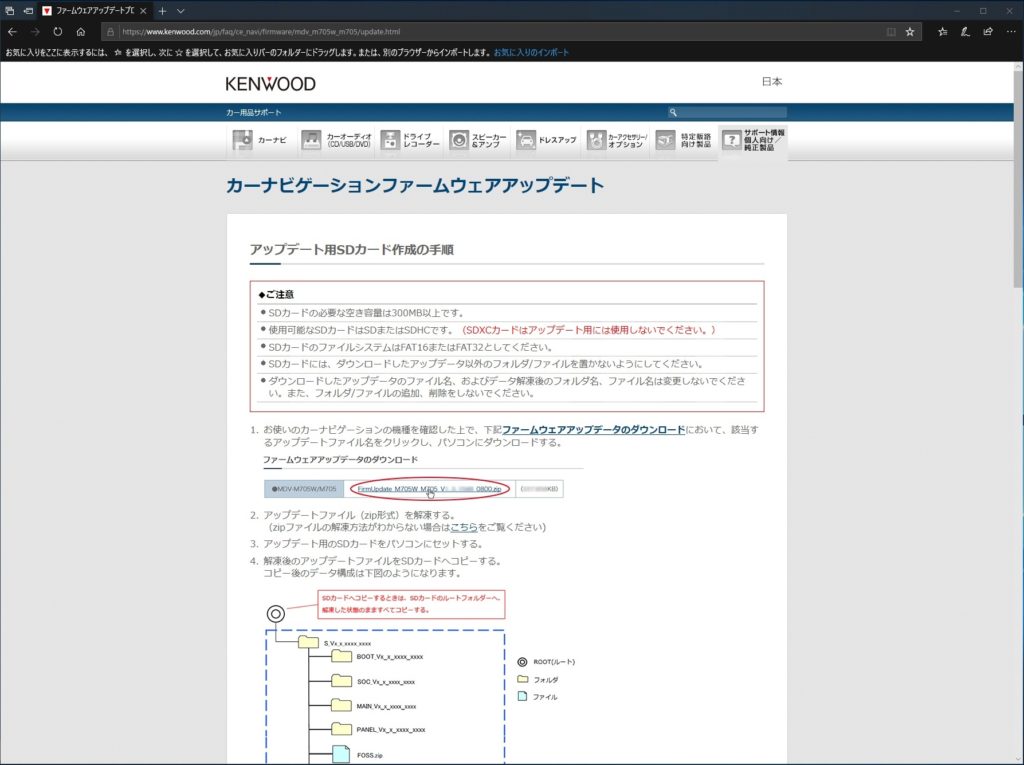1024x765 pixels.
Task: Show tabs you've set aside icon
Action: point(9,10)
